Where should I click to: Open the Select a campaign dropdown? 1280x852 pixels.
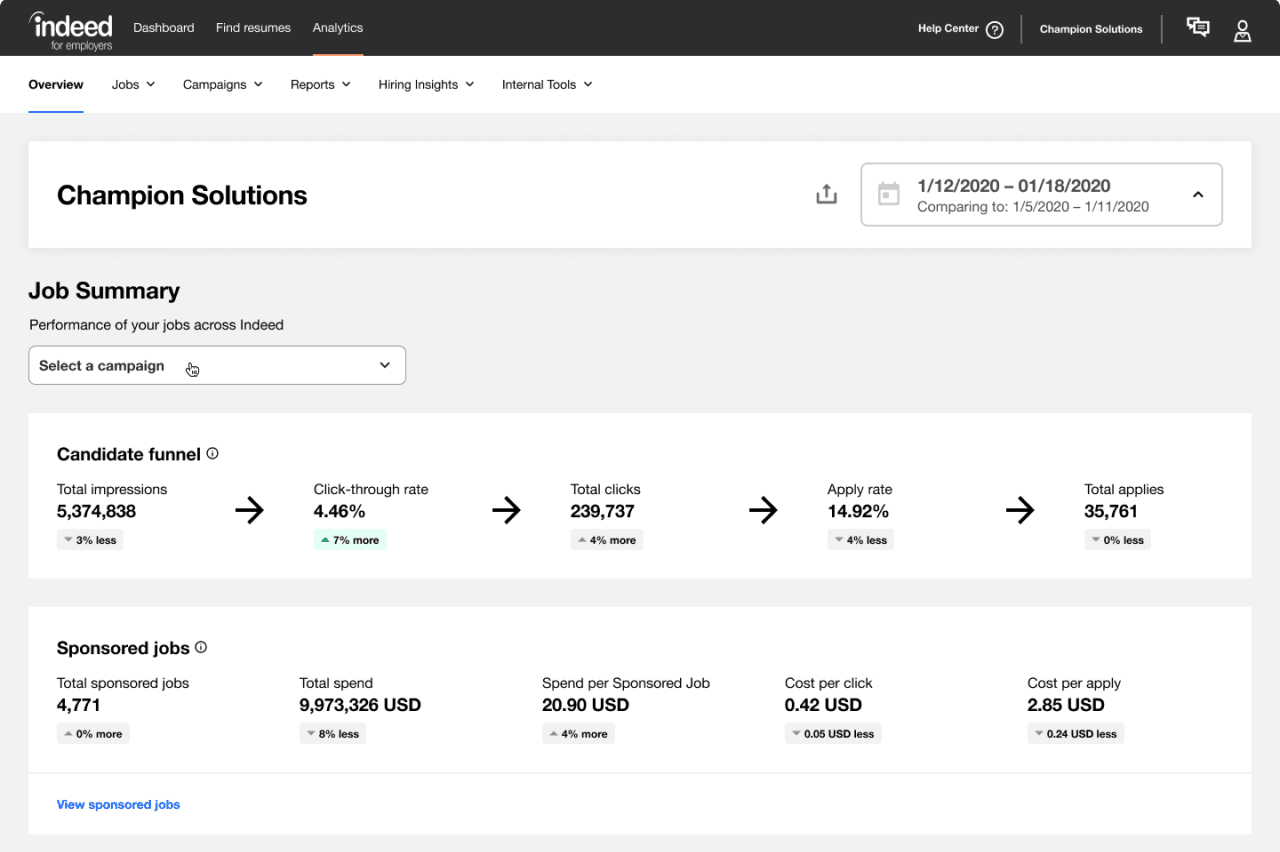[217, 365]
